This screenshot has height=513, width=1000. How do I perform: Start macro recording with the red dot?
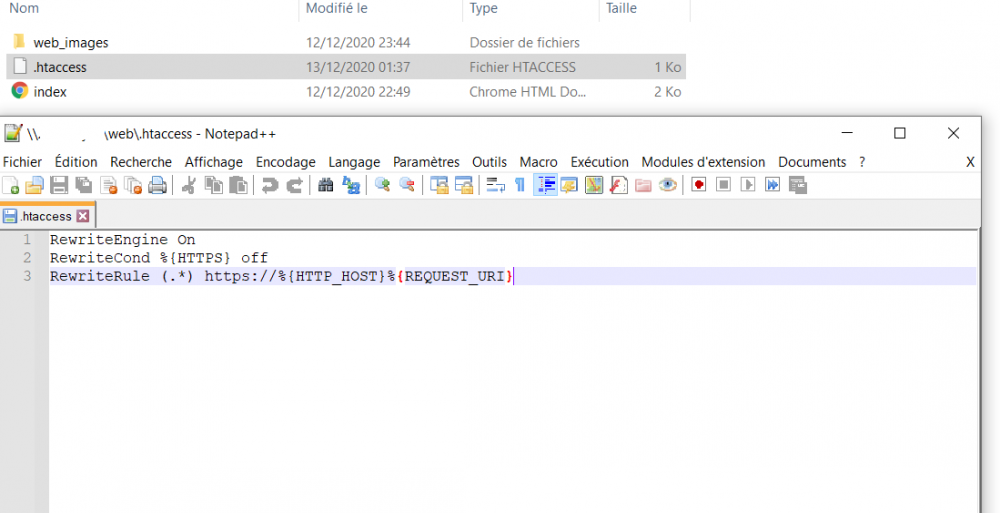pyautogui.click(x=699, y=186)
